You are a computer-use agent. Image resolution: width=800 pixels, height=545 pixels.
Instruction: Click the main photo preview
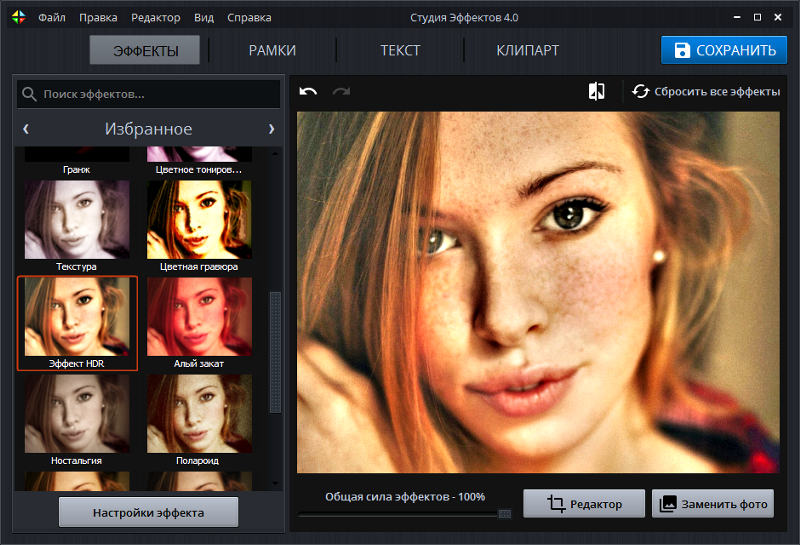pos(538,292)
